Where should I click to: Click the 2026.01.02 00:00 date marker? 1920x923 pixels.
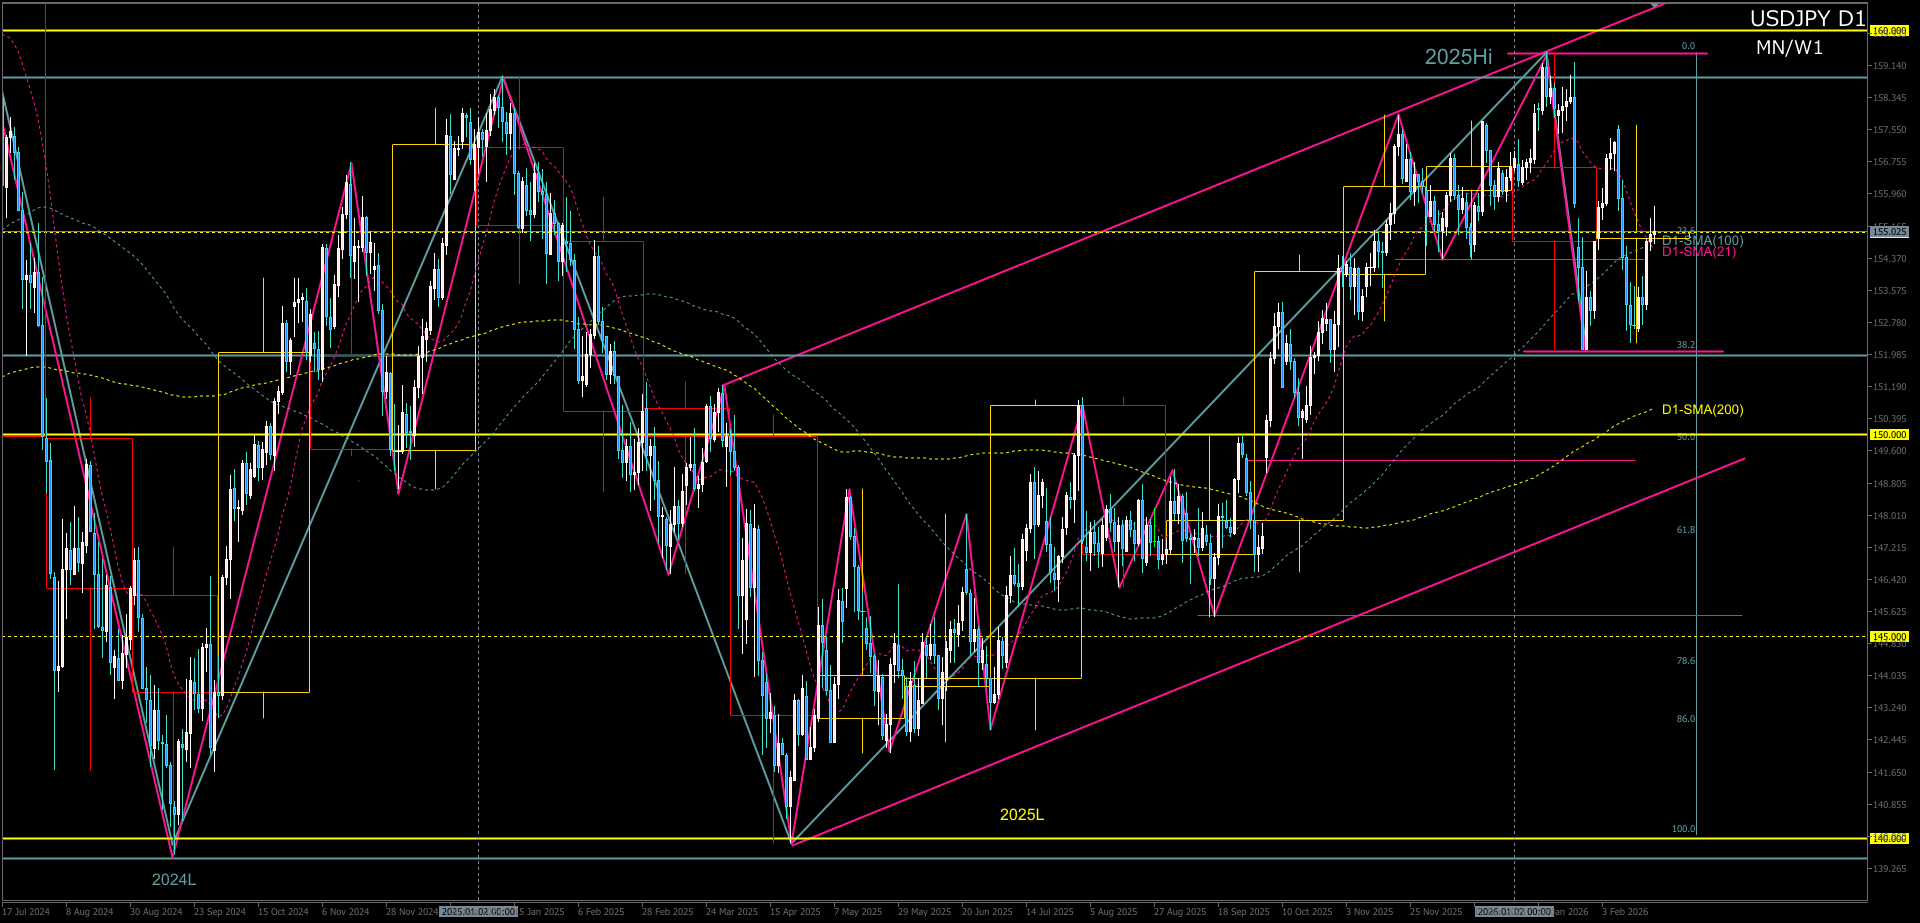tap(1514, 912)
